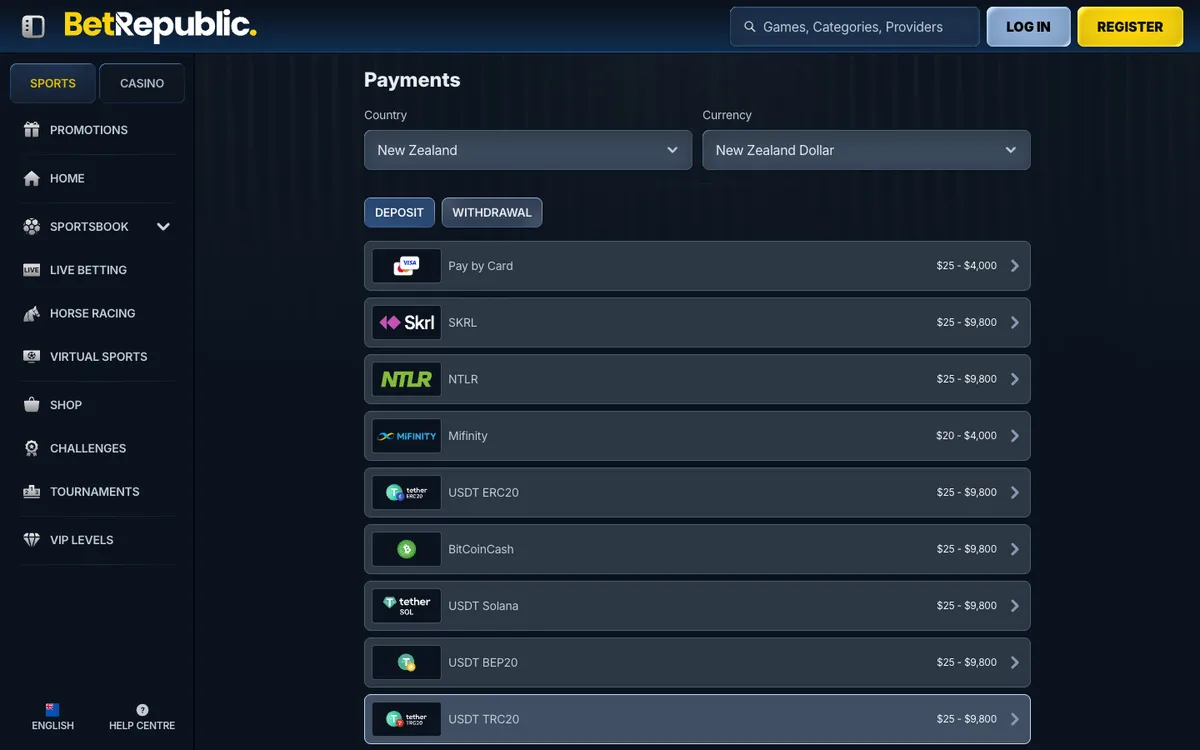
Task: Open Tournaments page
Action: point(95,491)
